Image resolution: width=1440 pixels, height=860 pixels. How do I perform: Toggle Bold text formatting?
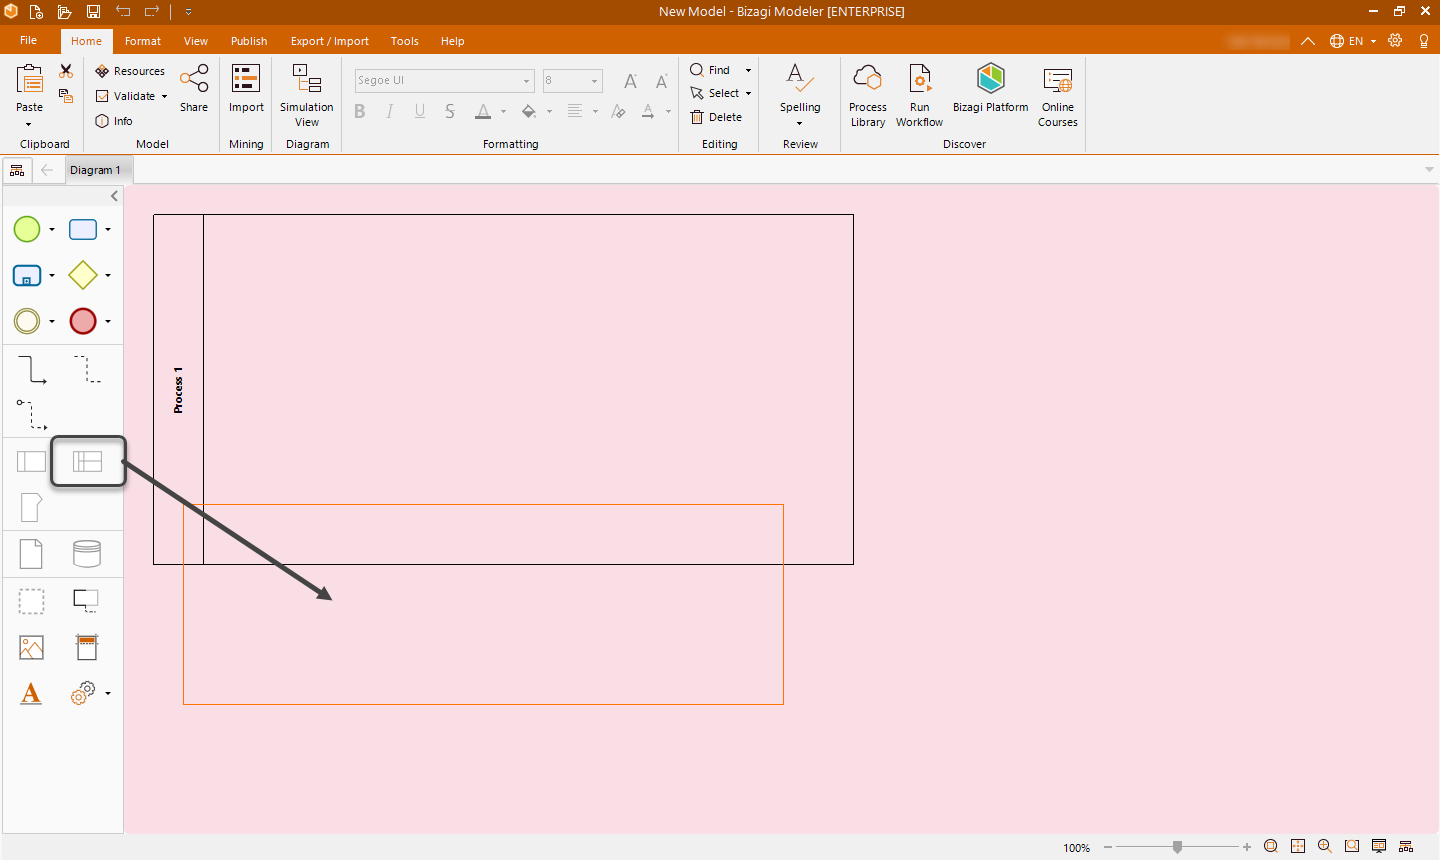[360, 111]
